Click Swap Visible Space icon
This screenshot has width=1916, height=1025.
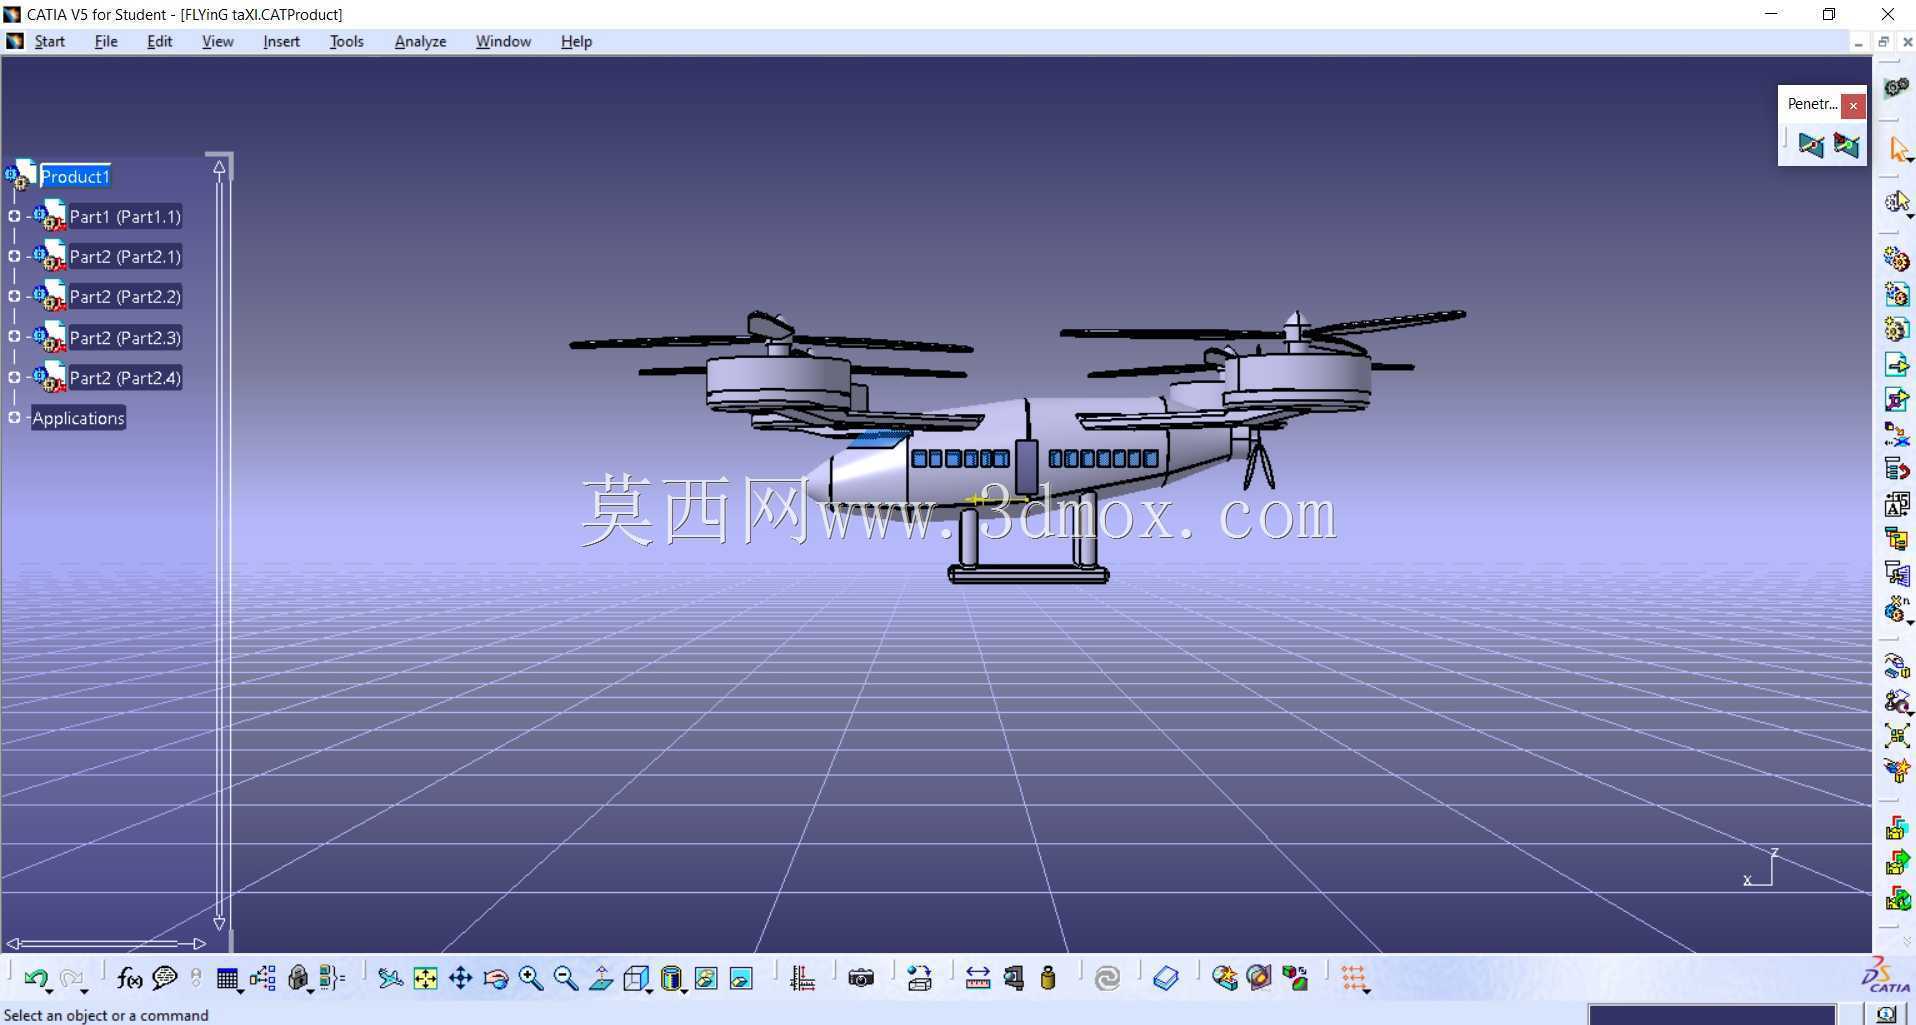(741, 978)
